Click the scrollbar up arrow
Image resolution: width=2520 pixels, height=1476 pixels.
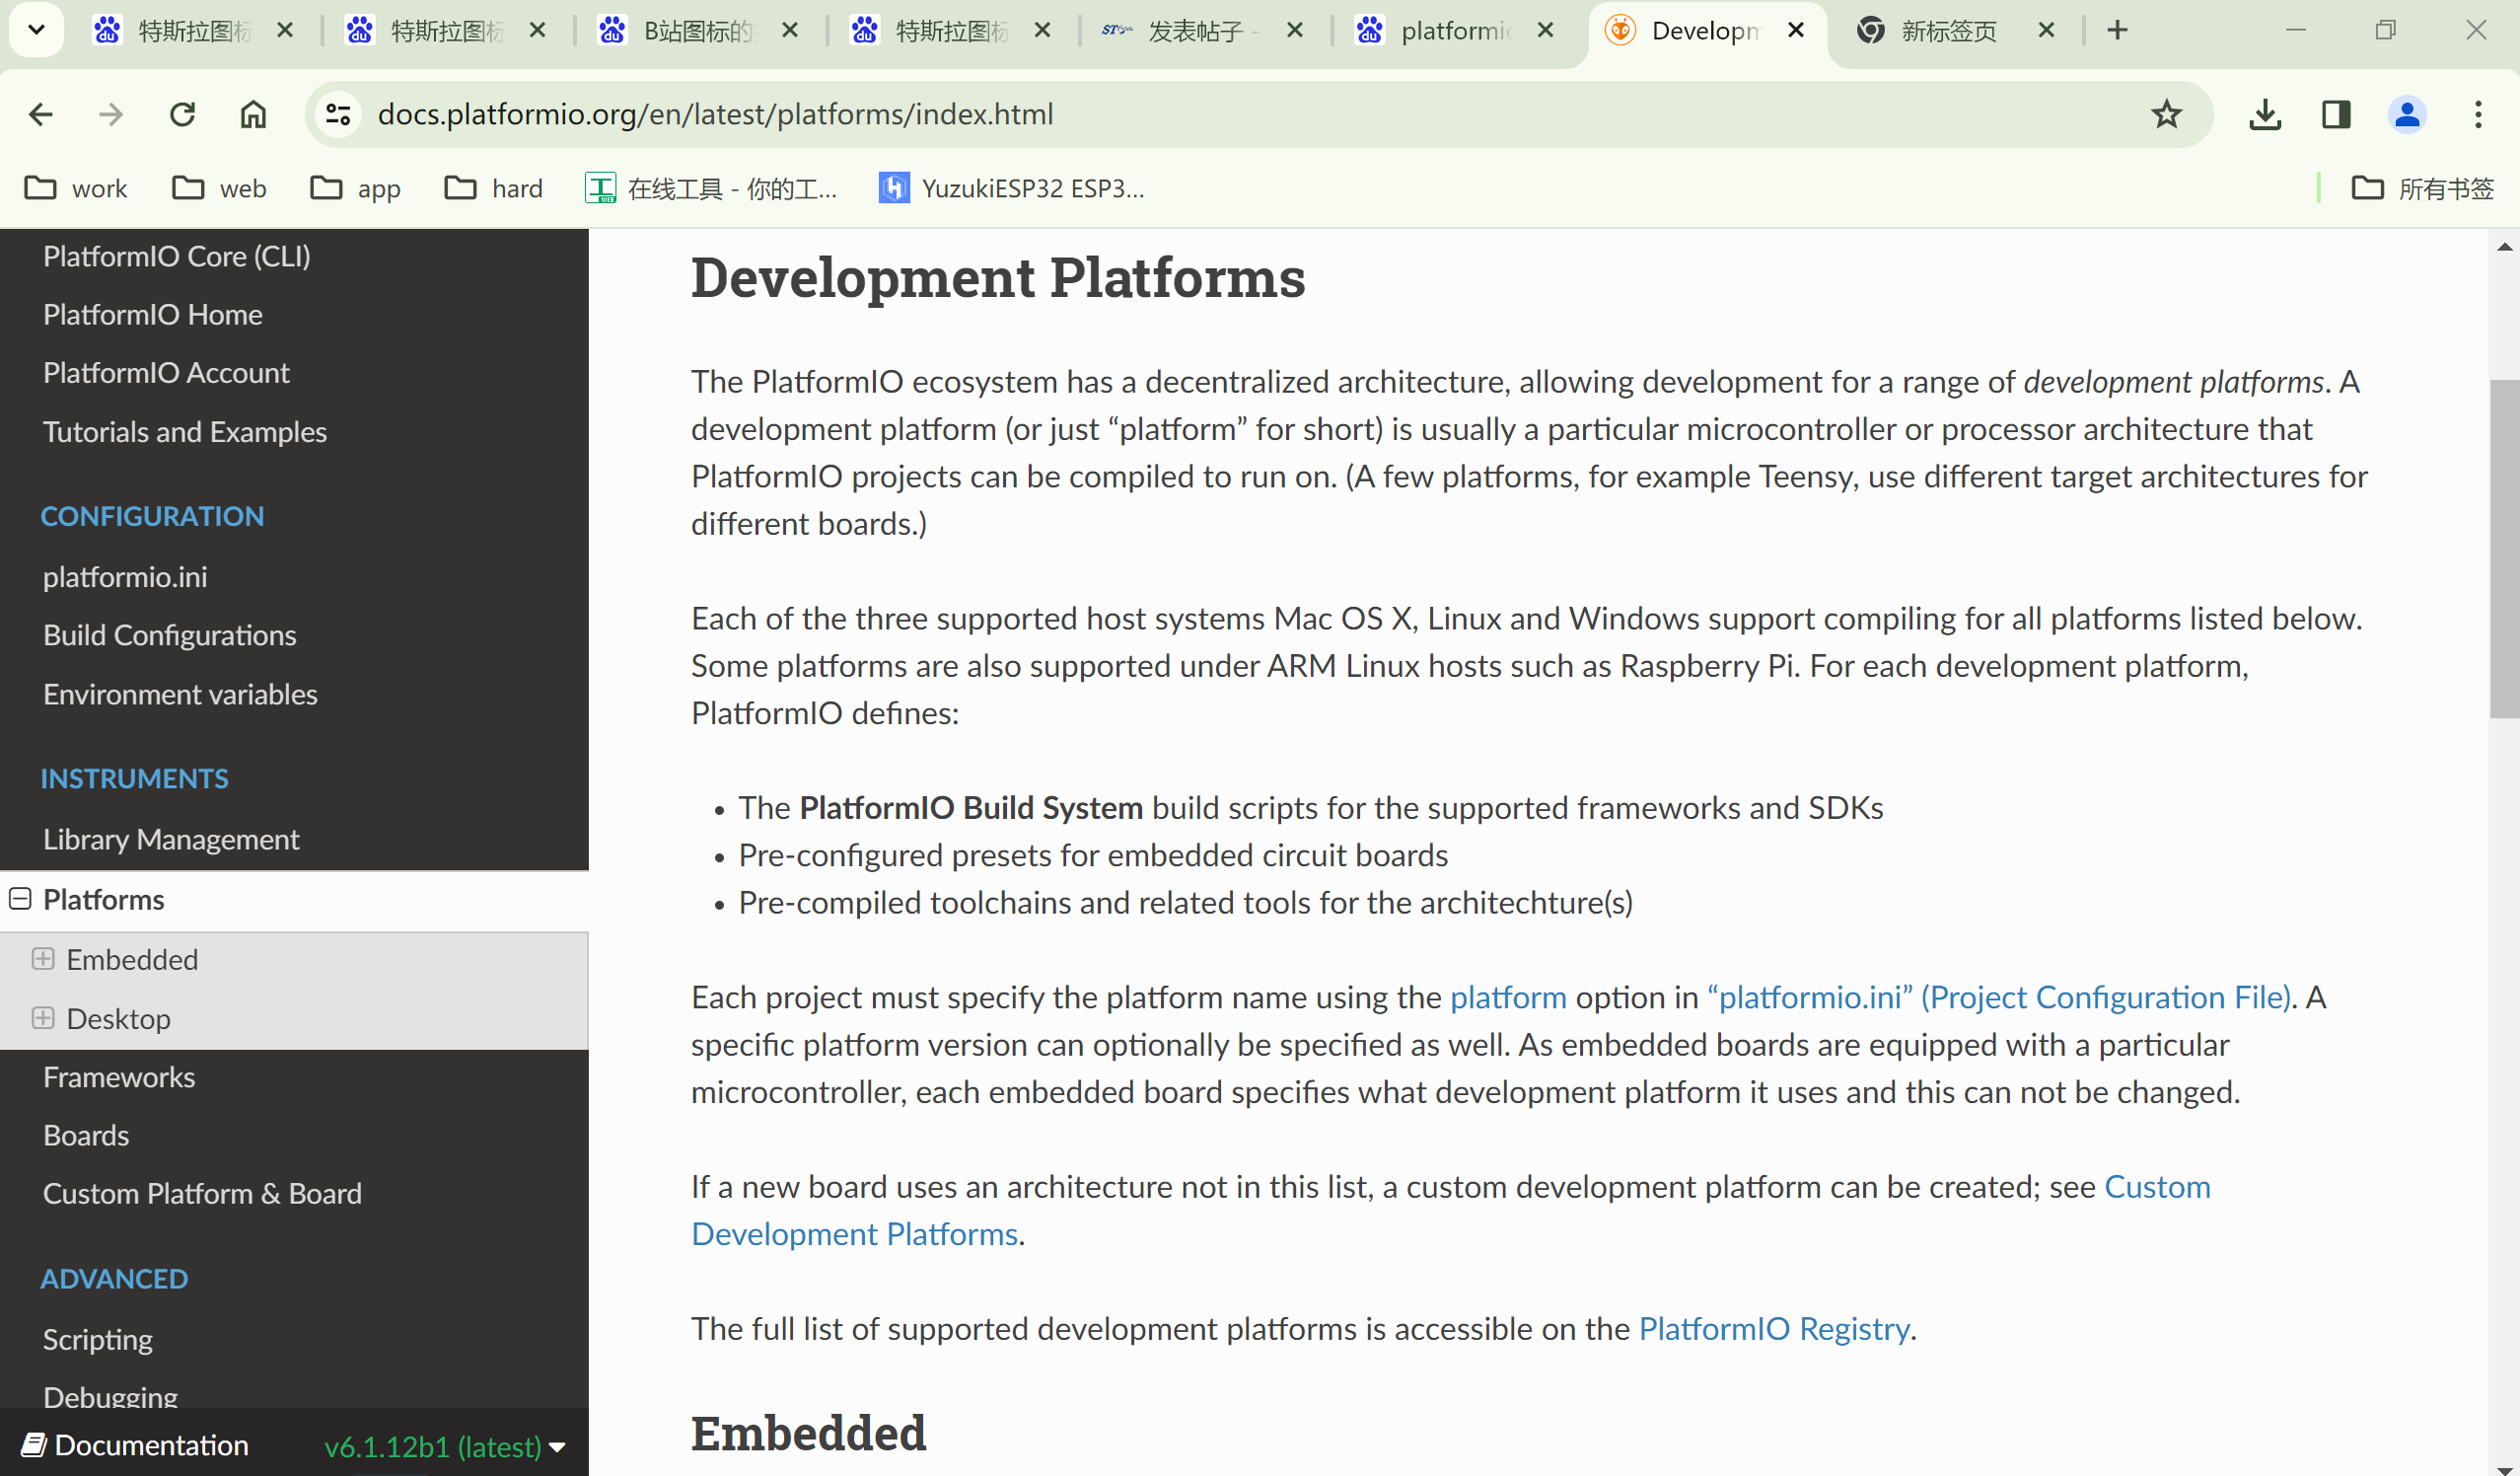pyautogui.click(x=2504, y=246)
